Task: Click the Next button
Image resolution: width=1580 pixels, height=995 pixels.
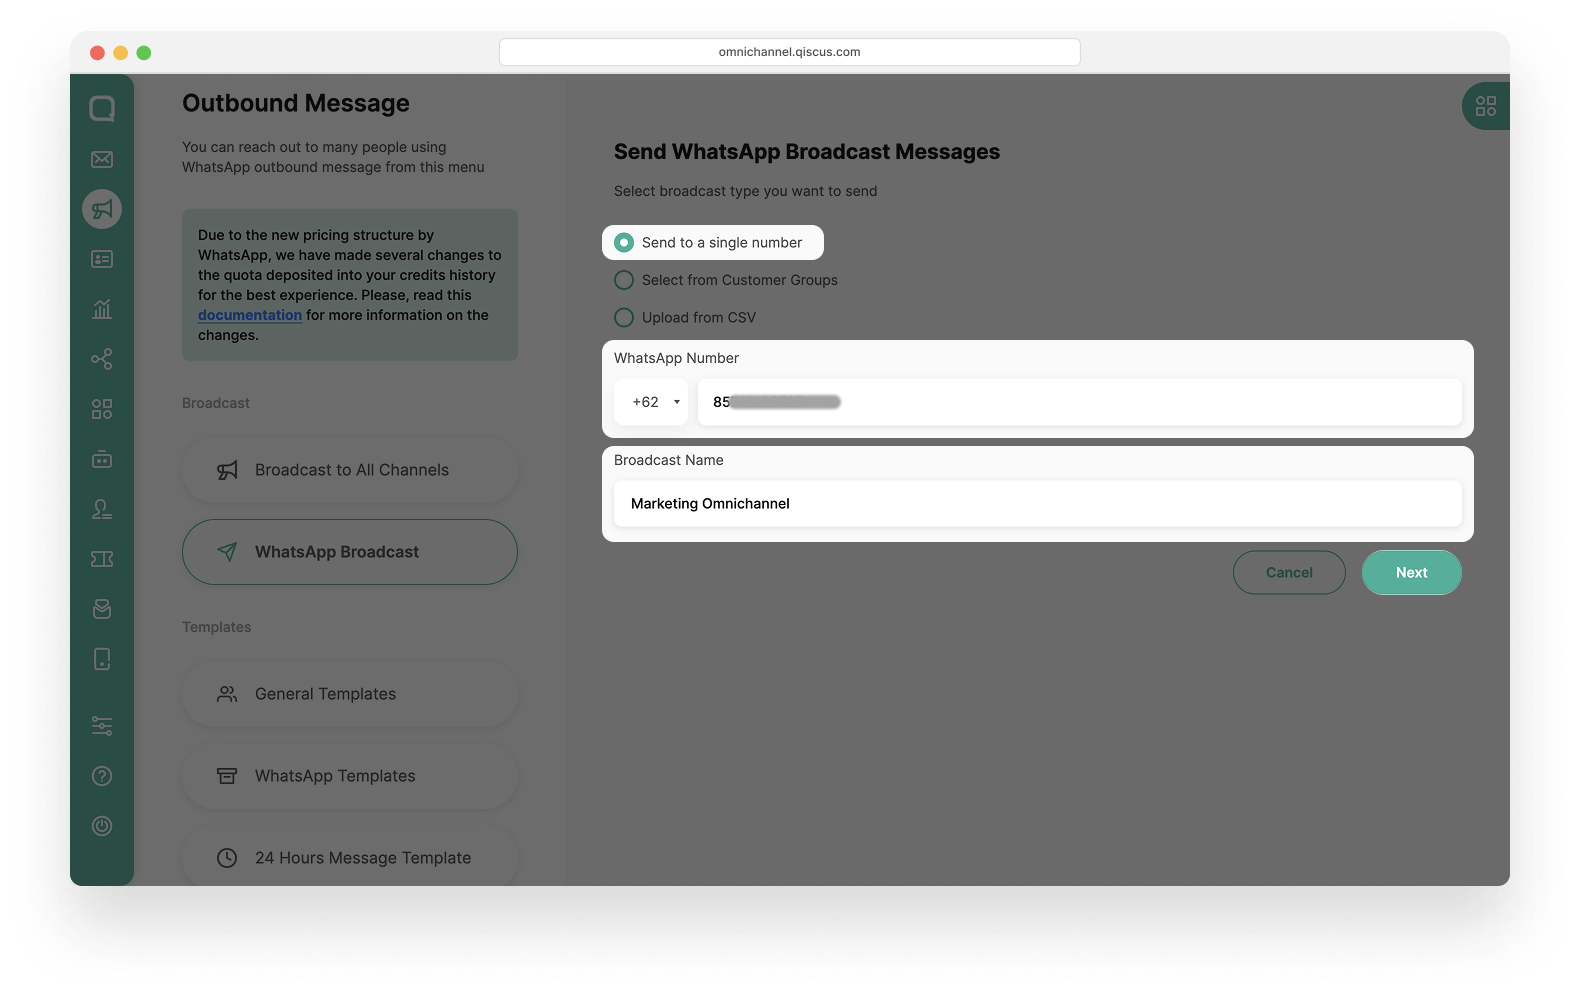Action: click(x=1412, y=573)
